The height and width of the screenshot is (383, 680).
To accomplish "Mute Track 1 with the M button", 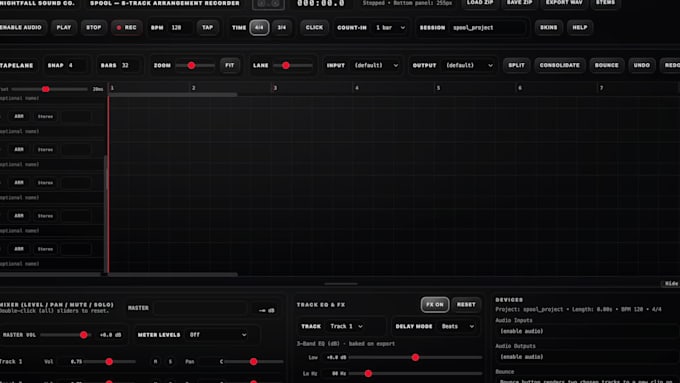I will (x=155, y=361).
